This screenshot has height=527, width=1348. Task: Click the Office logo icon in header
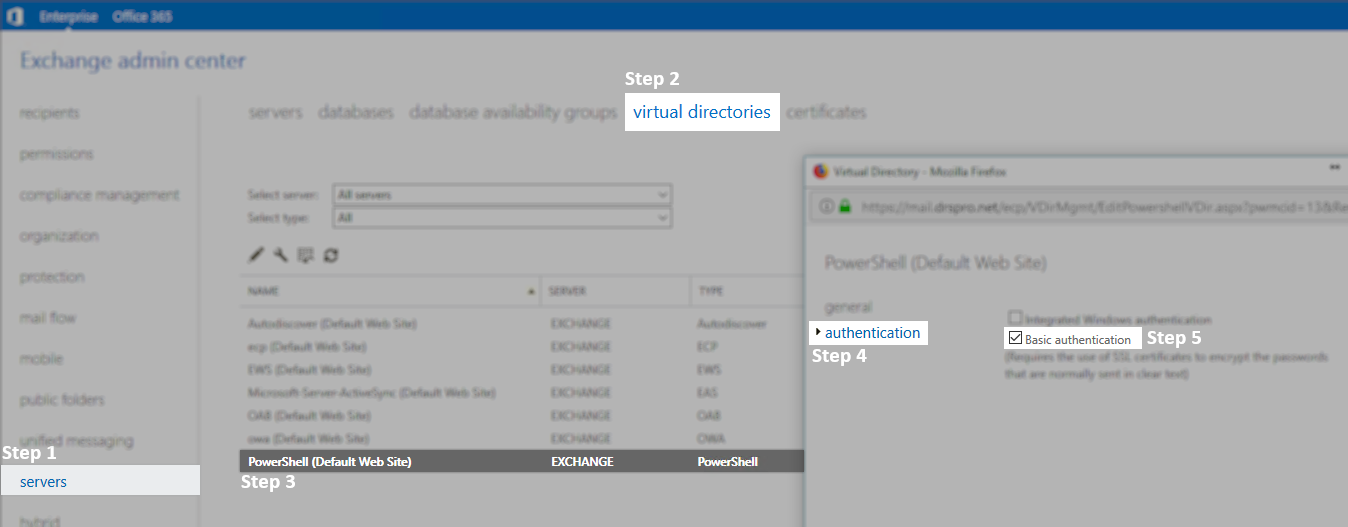(15, 15)
